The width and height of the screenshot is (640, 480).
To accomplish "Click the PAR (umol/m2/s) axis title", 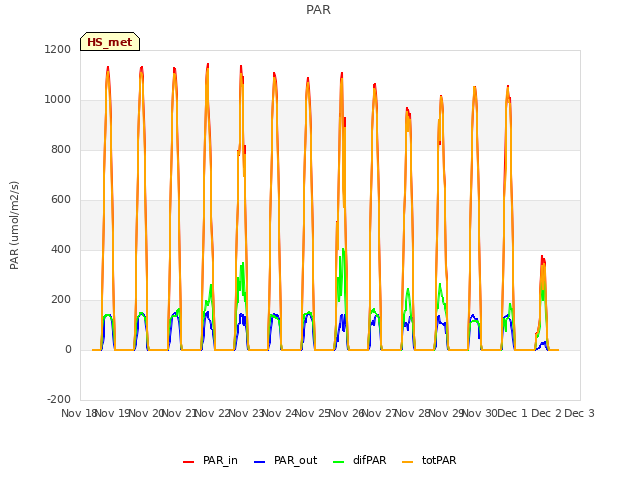I will 14,225.
